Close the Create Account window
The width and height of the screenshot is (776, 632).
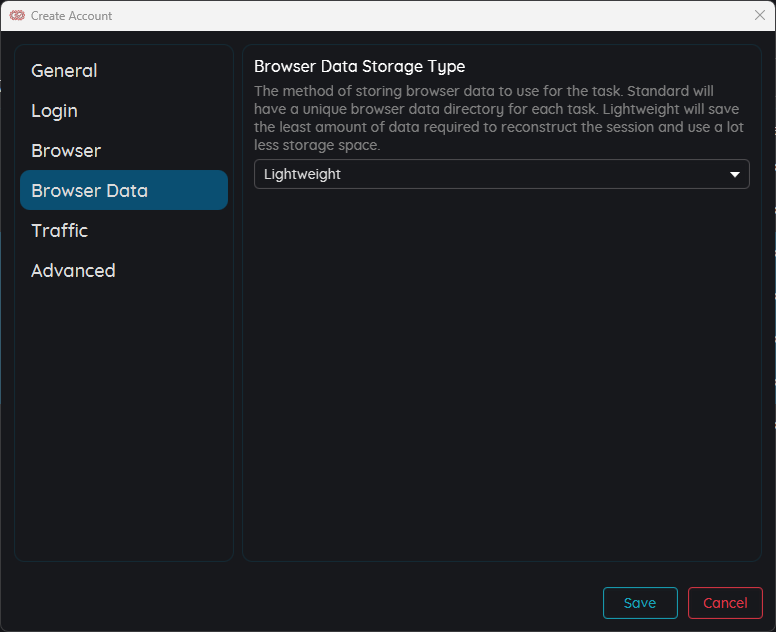759,16
